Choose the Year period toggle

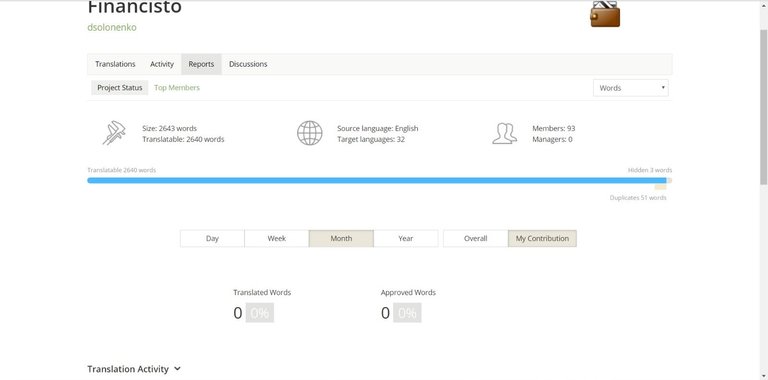coord(406,238)
